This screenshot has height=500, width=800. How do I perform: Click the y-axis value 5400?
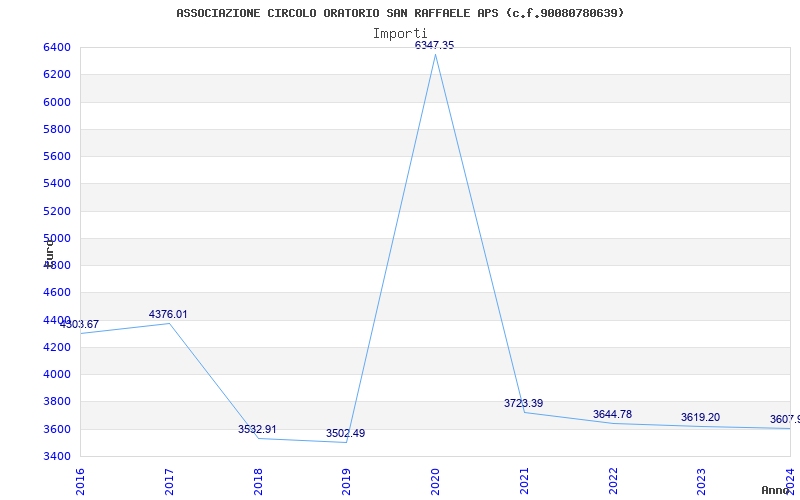coord(57,183)
